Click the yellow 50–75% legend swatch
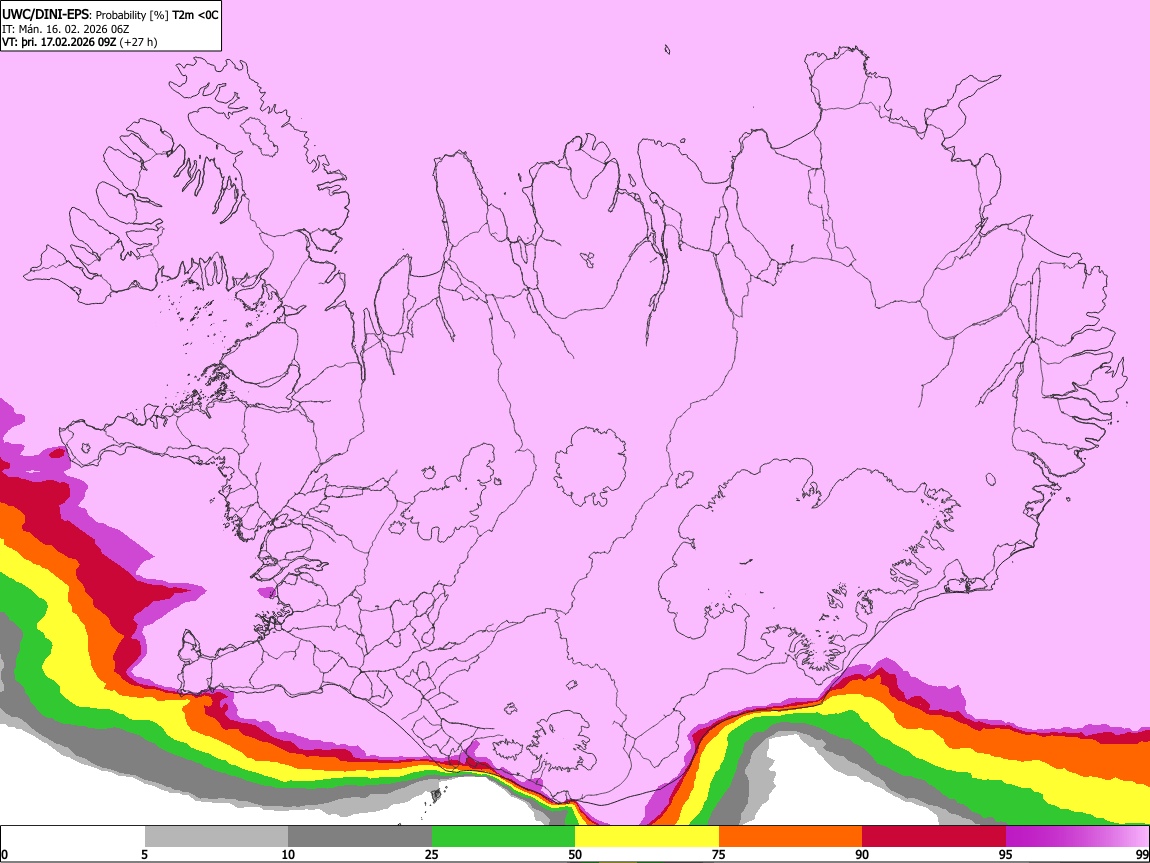The width and height of the screenshot is (1150, 863). (647, 837)
